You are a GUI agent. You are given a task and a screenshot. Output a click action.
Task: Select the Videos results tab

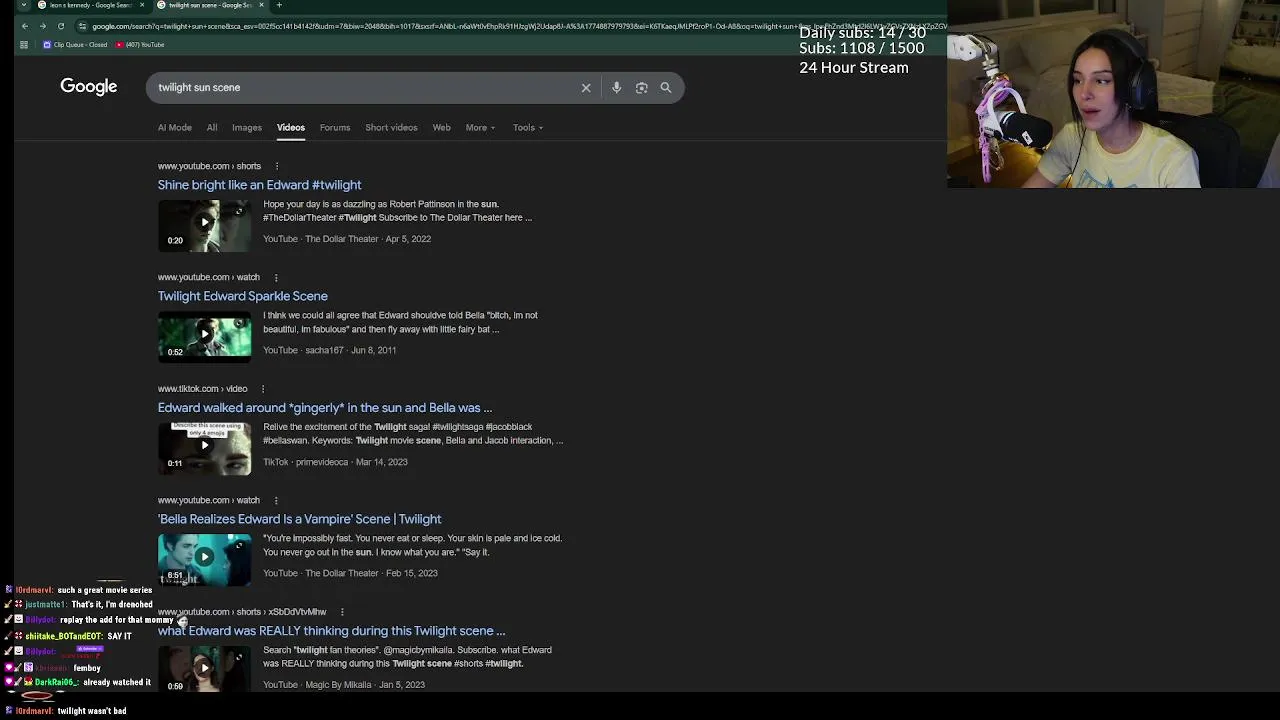click(x=291, y=128)
